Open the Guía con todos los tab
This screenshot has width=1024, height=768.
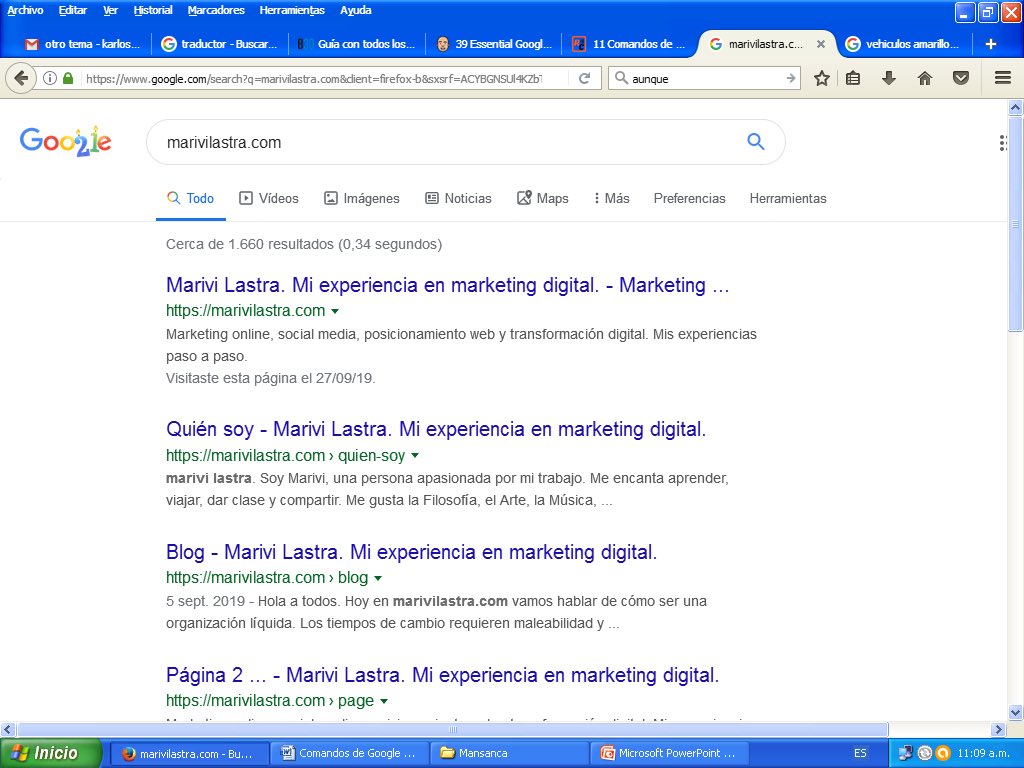pyautogui.click(x=356, y=44)
